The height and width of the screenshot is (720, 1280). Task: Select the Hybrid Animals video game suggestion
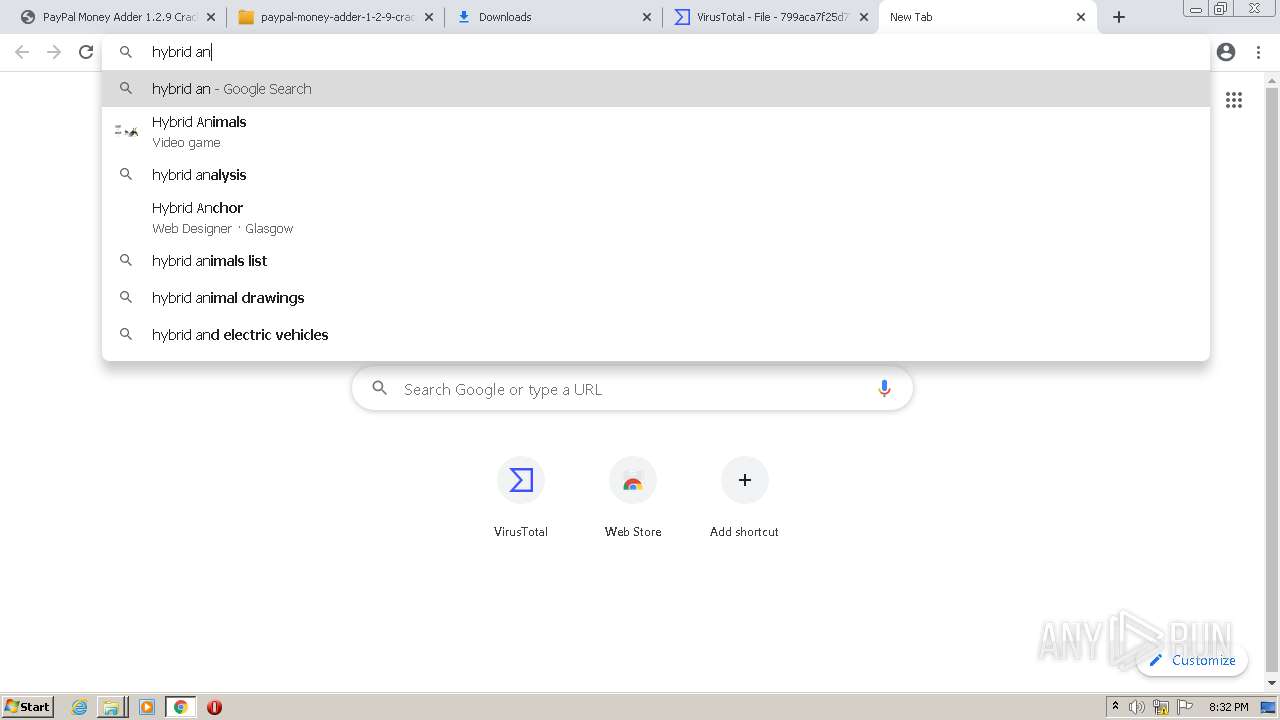click(656, 131)
